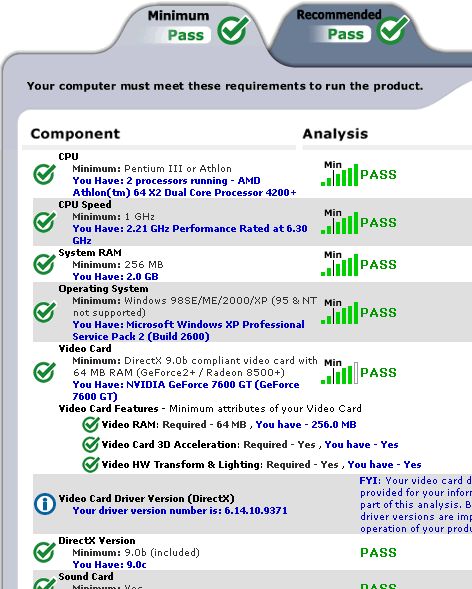Click the PASS result for DirectX Version
The image size is (472, 589).
[x=378, y=553]
